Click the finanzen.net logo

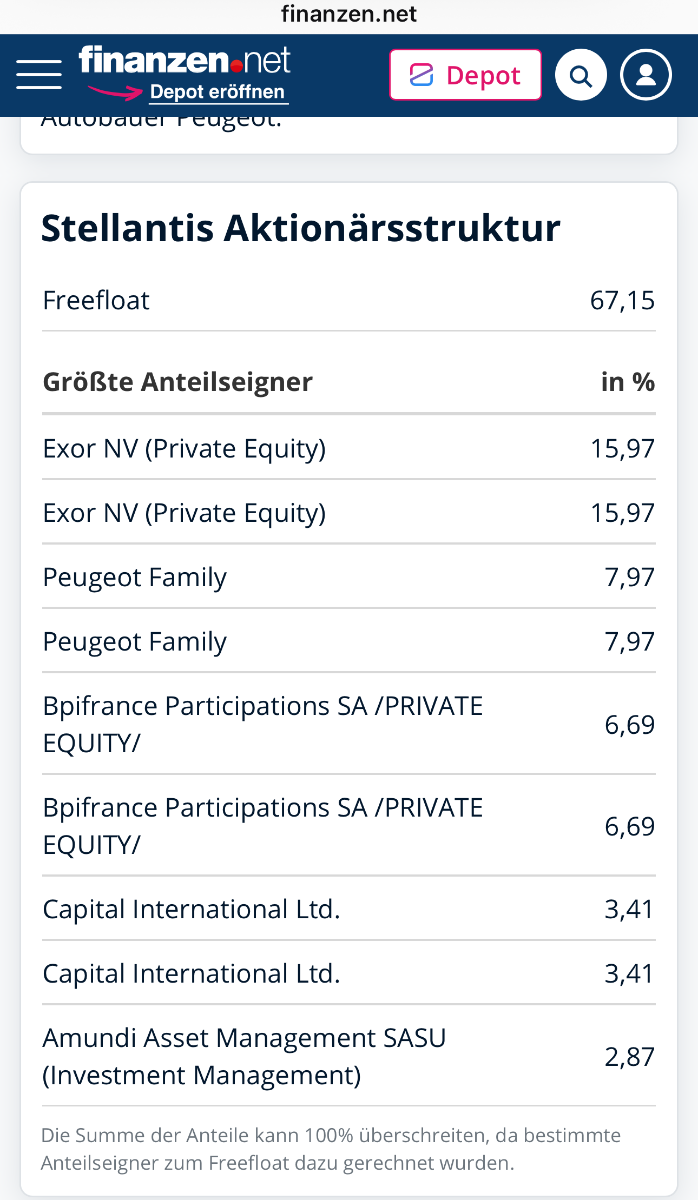(x=185, y=61)
